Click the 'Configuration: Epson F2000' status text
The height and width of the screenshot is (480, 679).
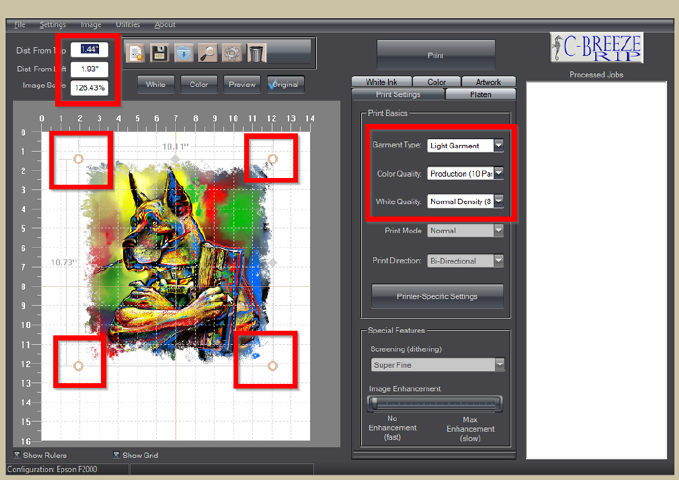pos(52,469)
